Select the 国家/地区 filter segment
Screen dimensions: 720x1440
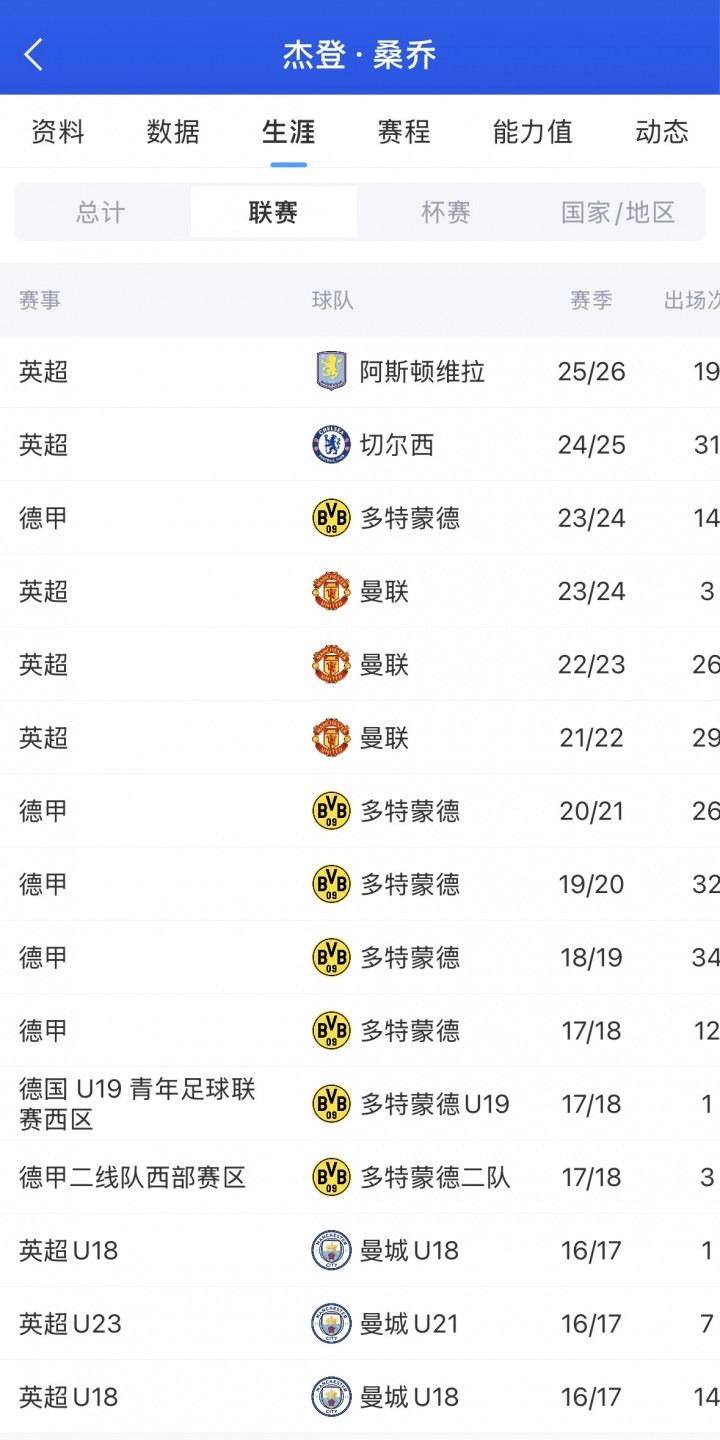[x=618, y=212]
